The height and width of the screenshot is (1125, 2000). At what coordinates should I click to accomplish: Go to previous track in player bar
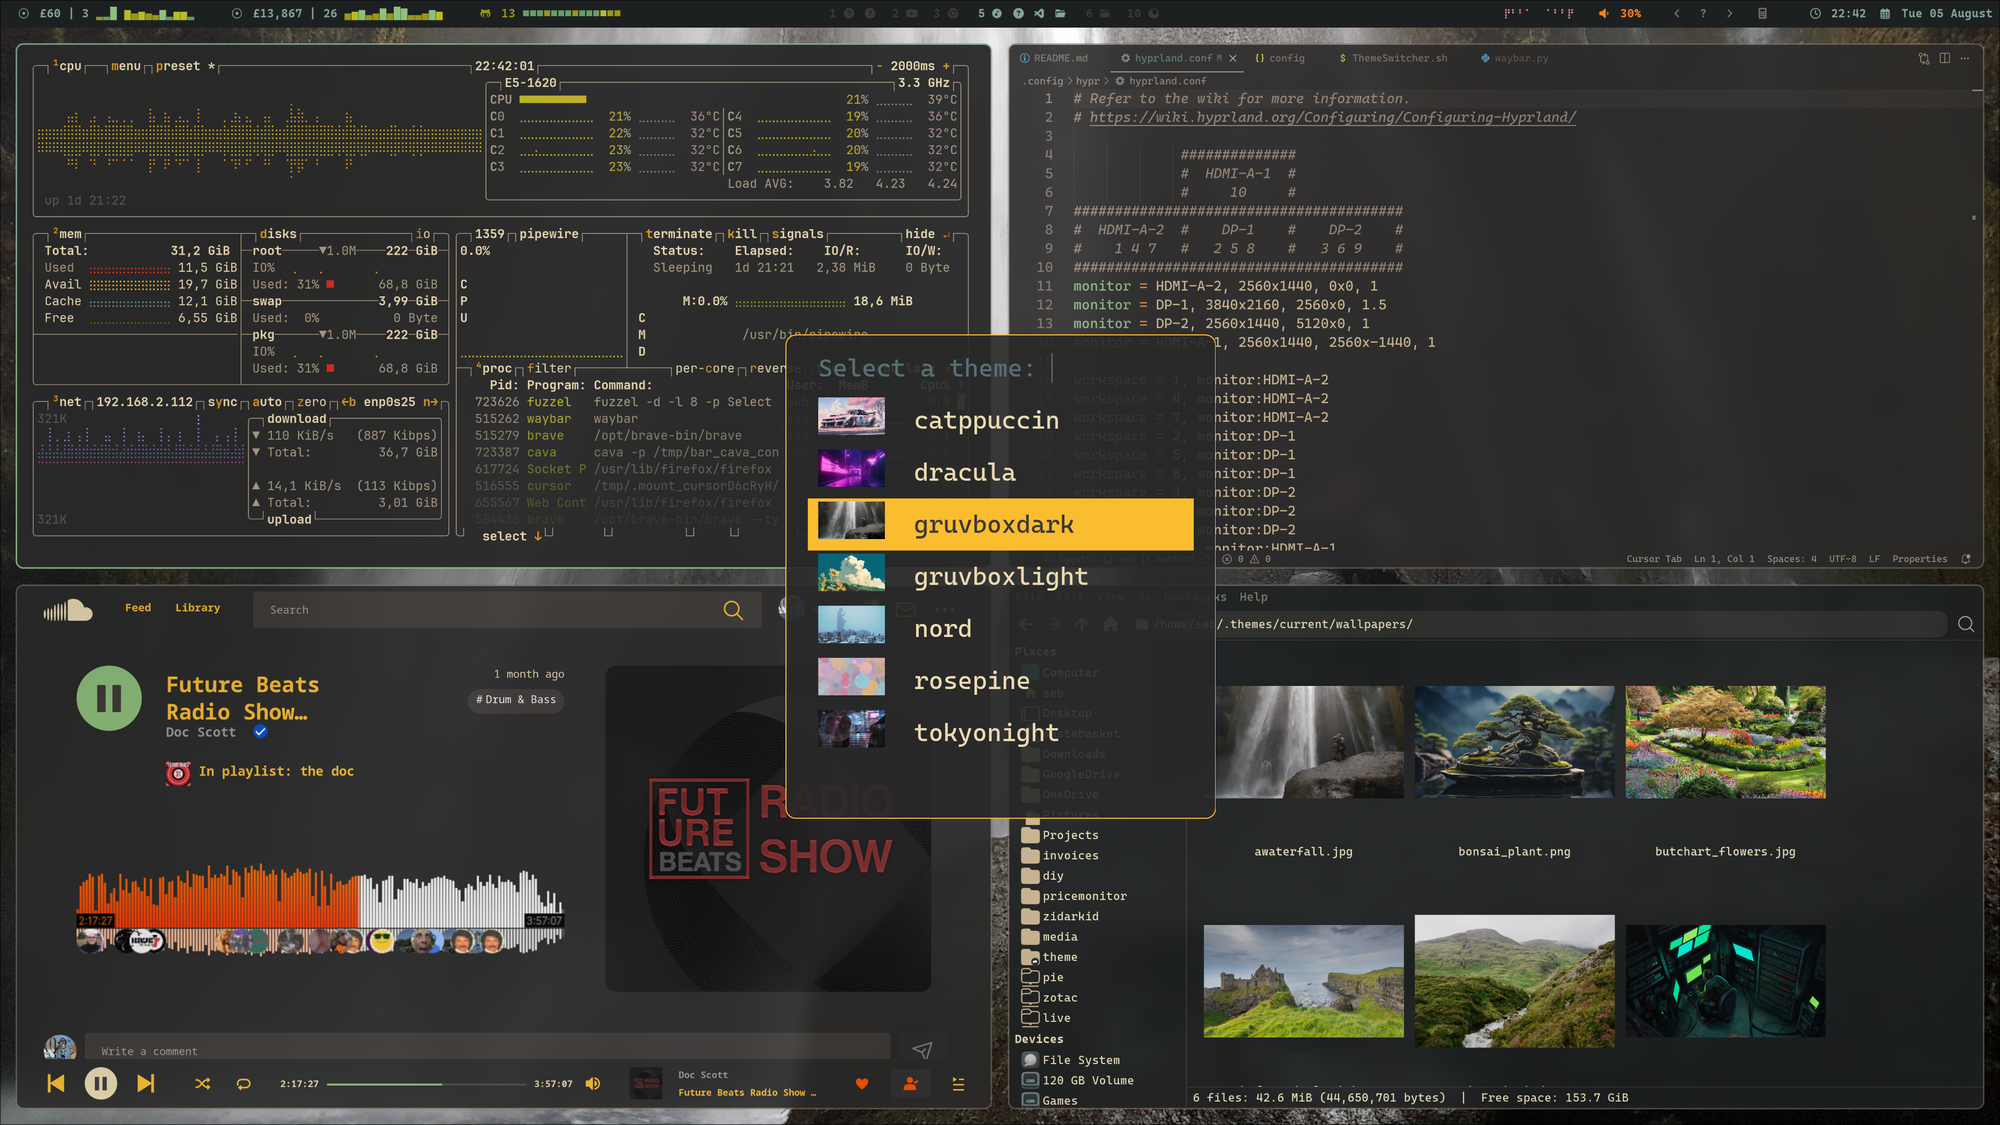tap(56, 1083)
